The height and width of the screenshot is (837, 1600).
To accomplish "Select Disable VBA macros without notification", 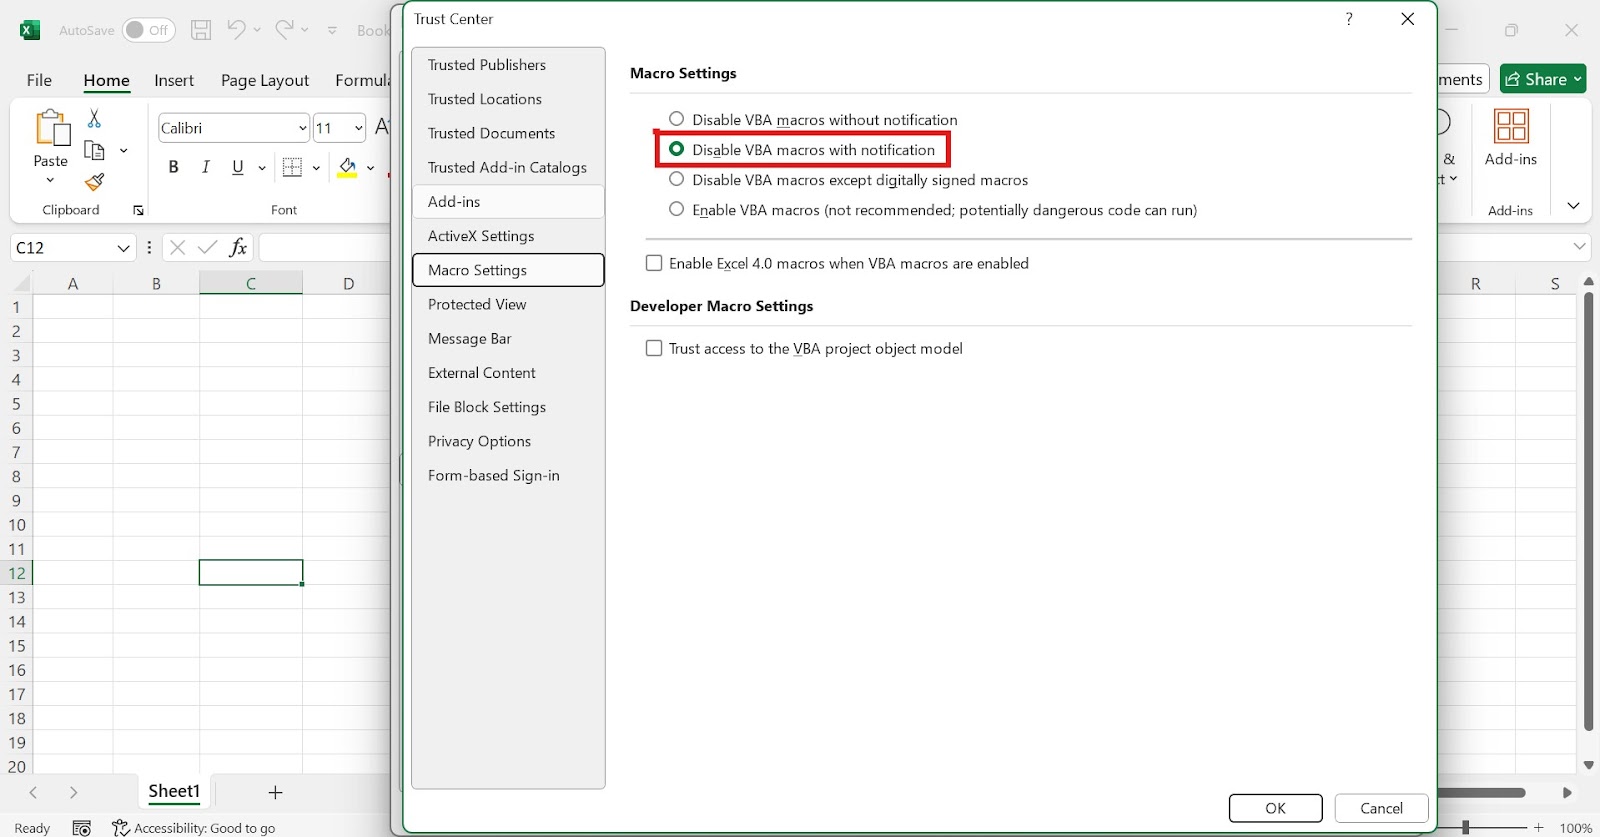I will pyautogui.click(x=677, y=119).
